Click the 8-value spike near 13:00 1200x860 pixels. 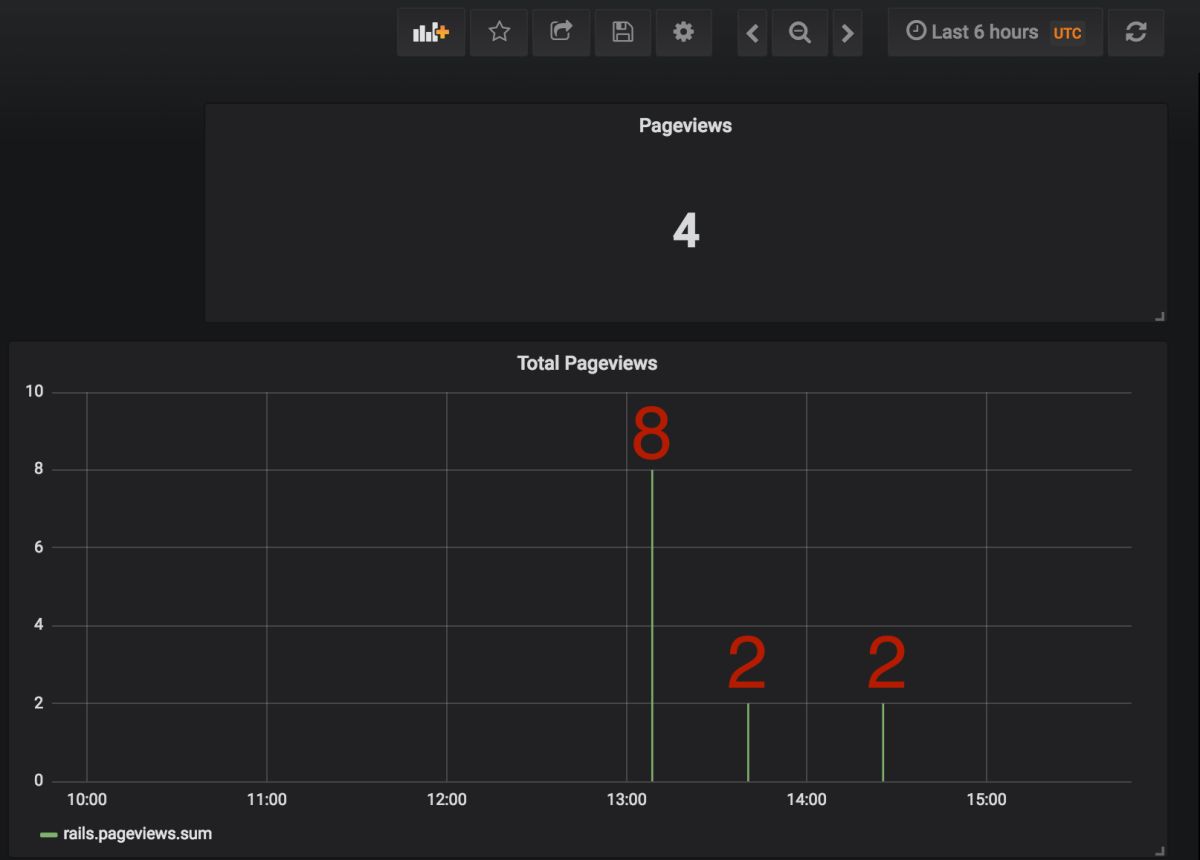pyautogui.click(x=652, y=625)
